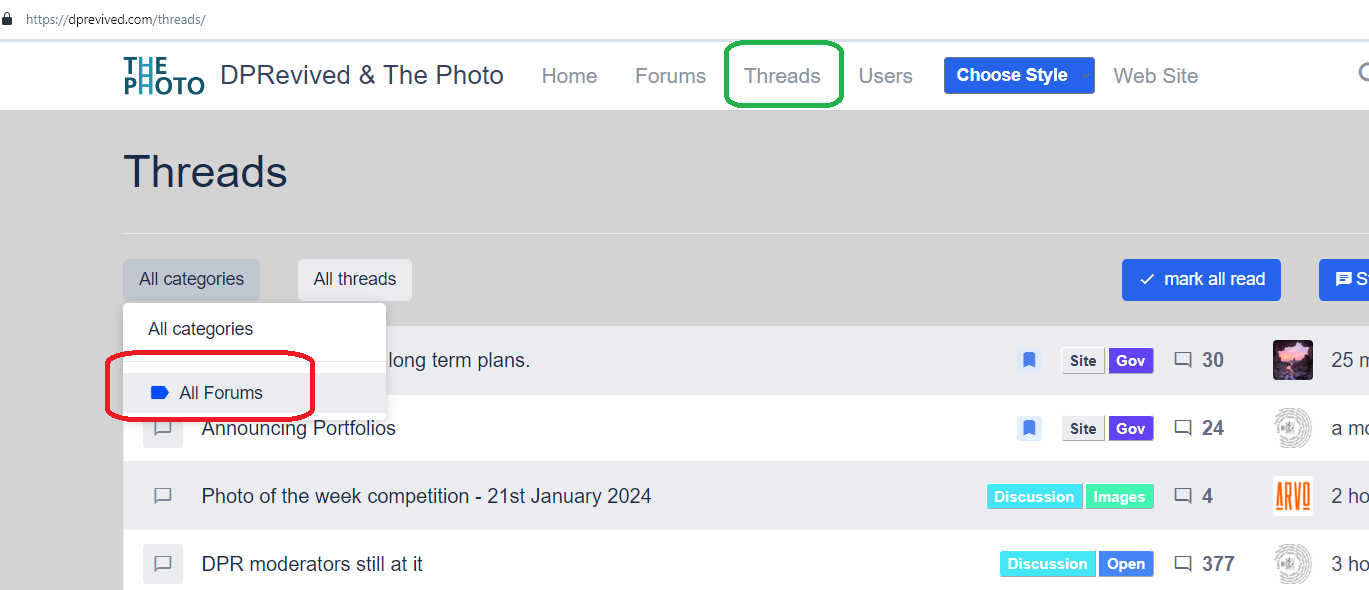Click the bookmark icon on long term plans thread
Image resolution: width=1369 pixels, height=590 pixels.
click(1029, 360)
